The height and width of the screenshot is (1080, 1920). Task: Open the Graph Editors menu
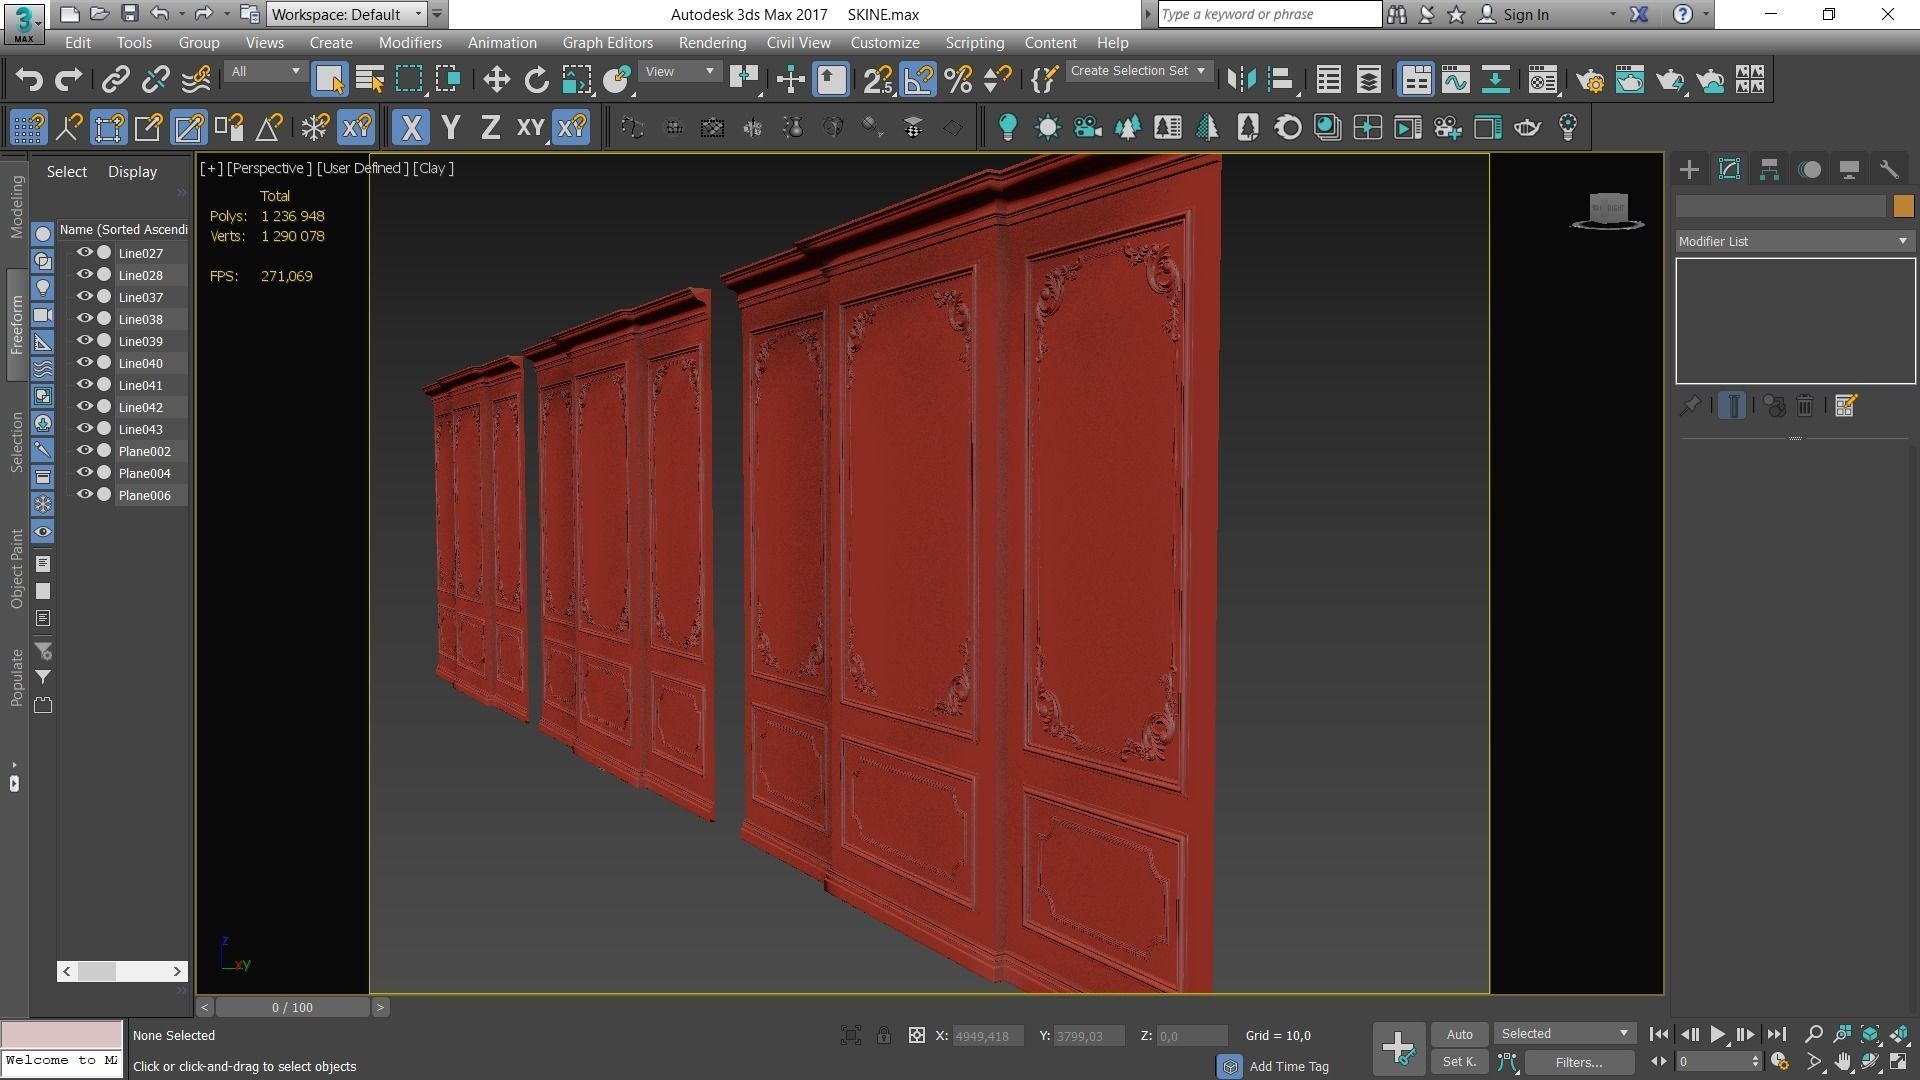pyautogui.click(x=607, y=43)
